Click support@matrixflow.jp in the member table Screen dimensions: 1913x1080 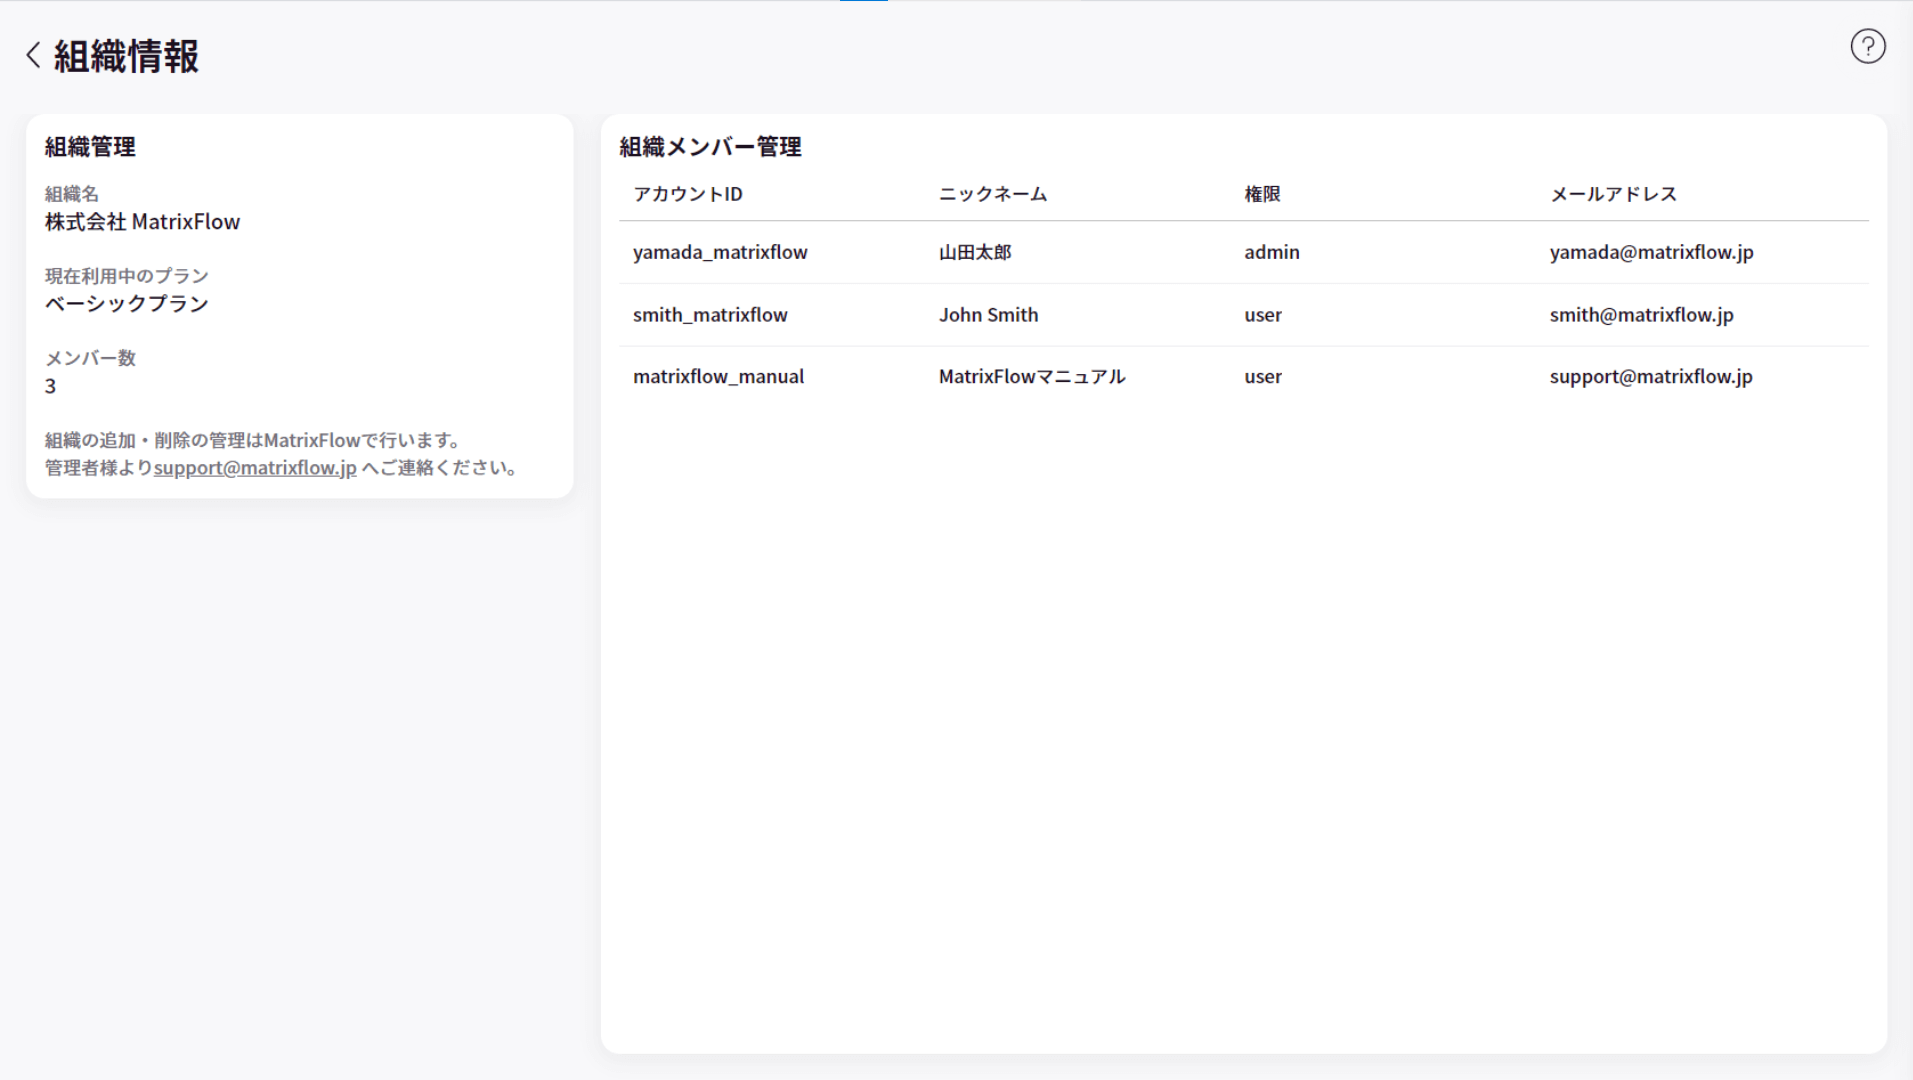coord(1651,377)
